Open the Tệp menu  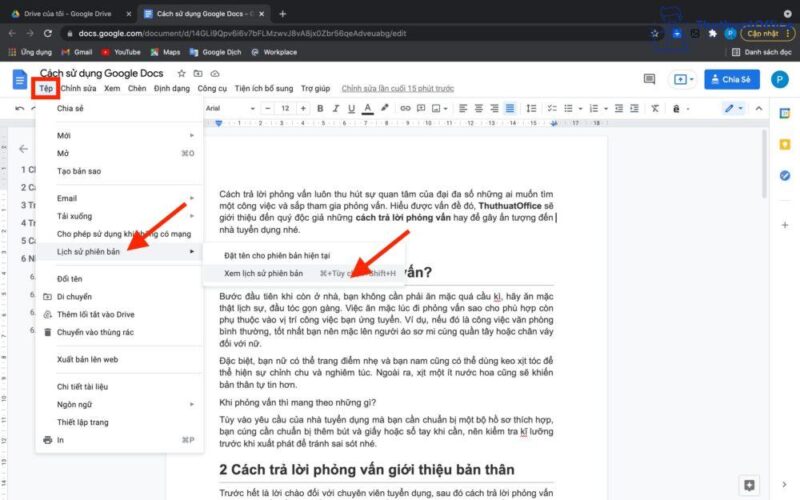tap(46, 88)
